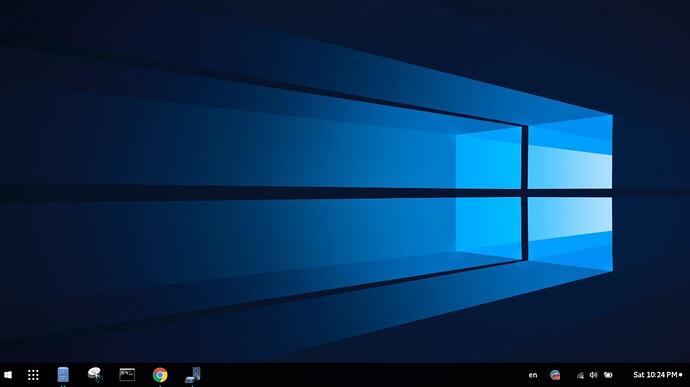Open the terminal window icon
This screenshot has width=690, height=387.
tap(127, 375)
